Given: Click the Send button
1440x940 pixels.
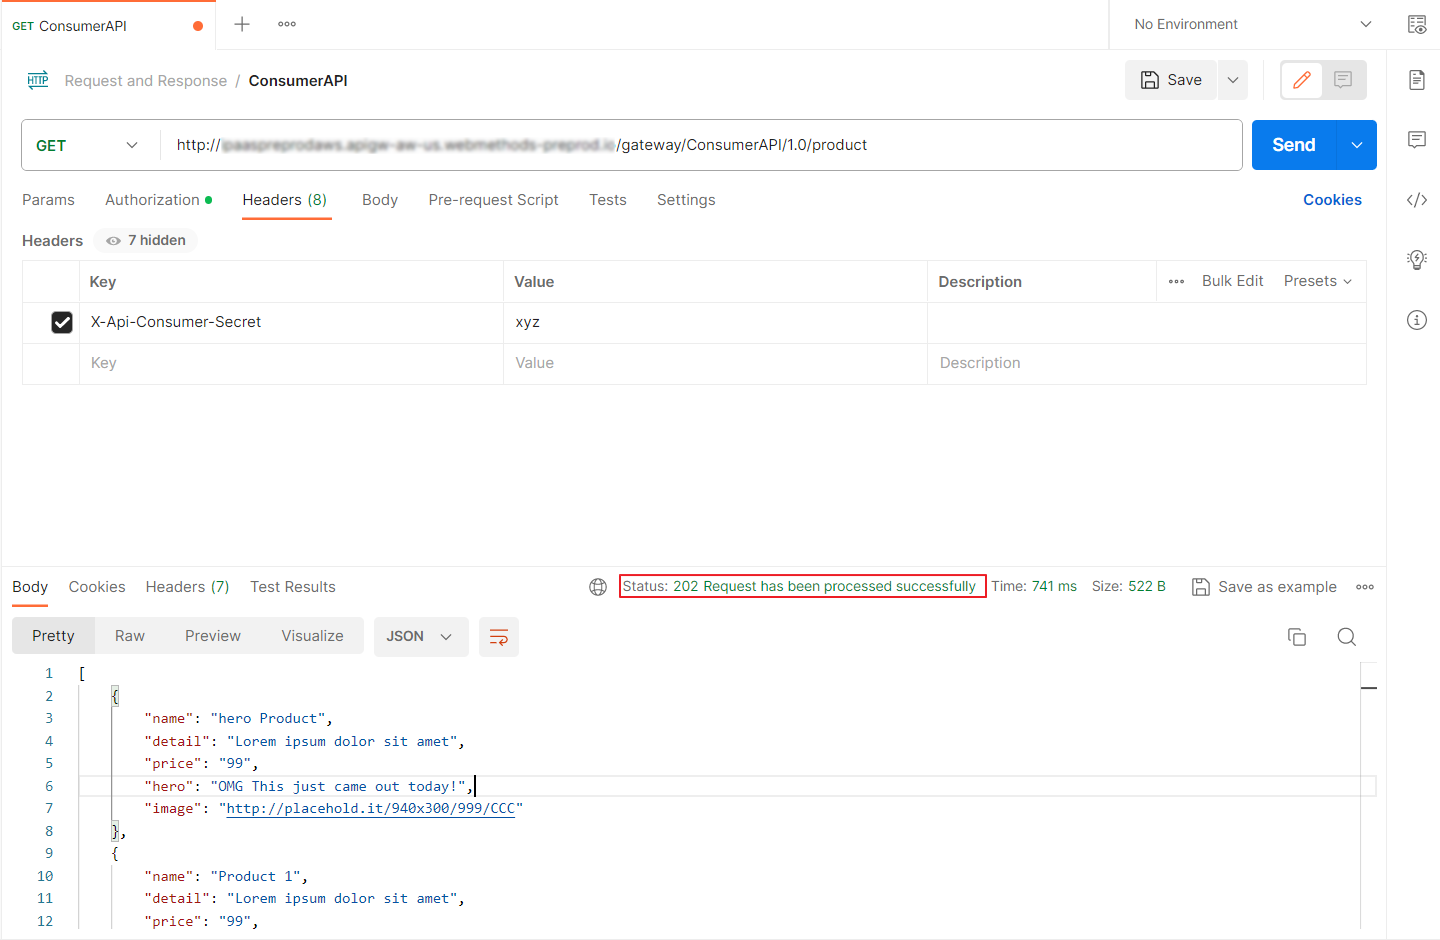Looking at the screenshot, I should click(1294, 145).
